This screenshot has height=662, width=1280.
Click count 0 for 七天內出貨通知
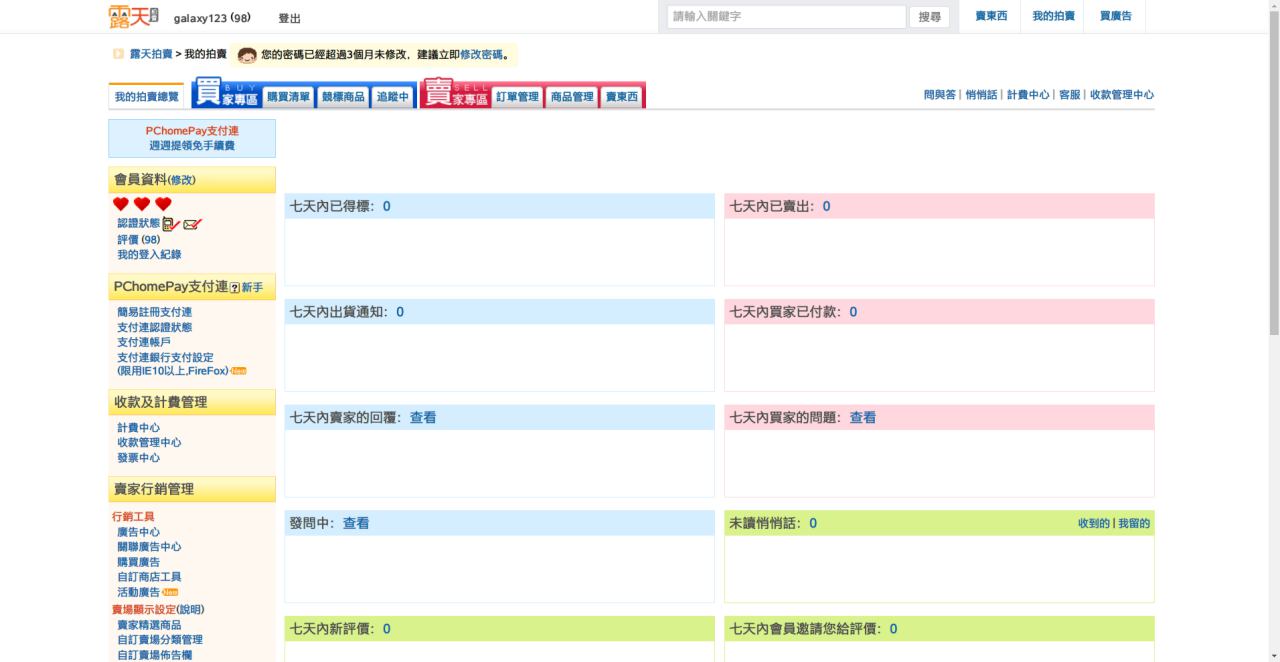tap(400, 312)
